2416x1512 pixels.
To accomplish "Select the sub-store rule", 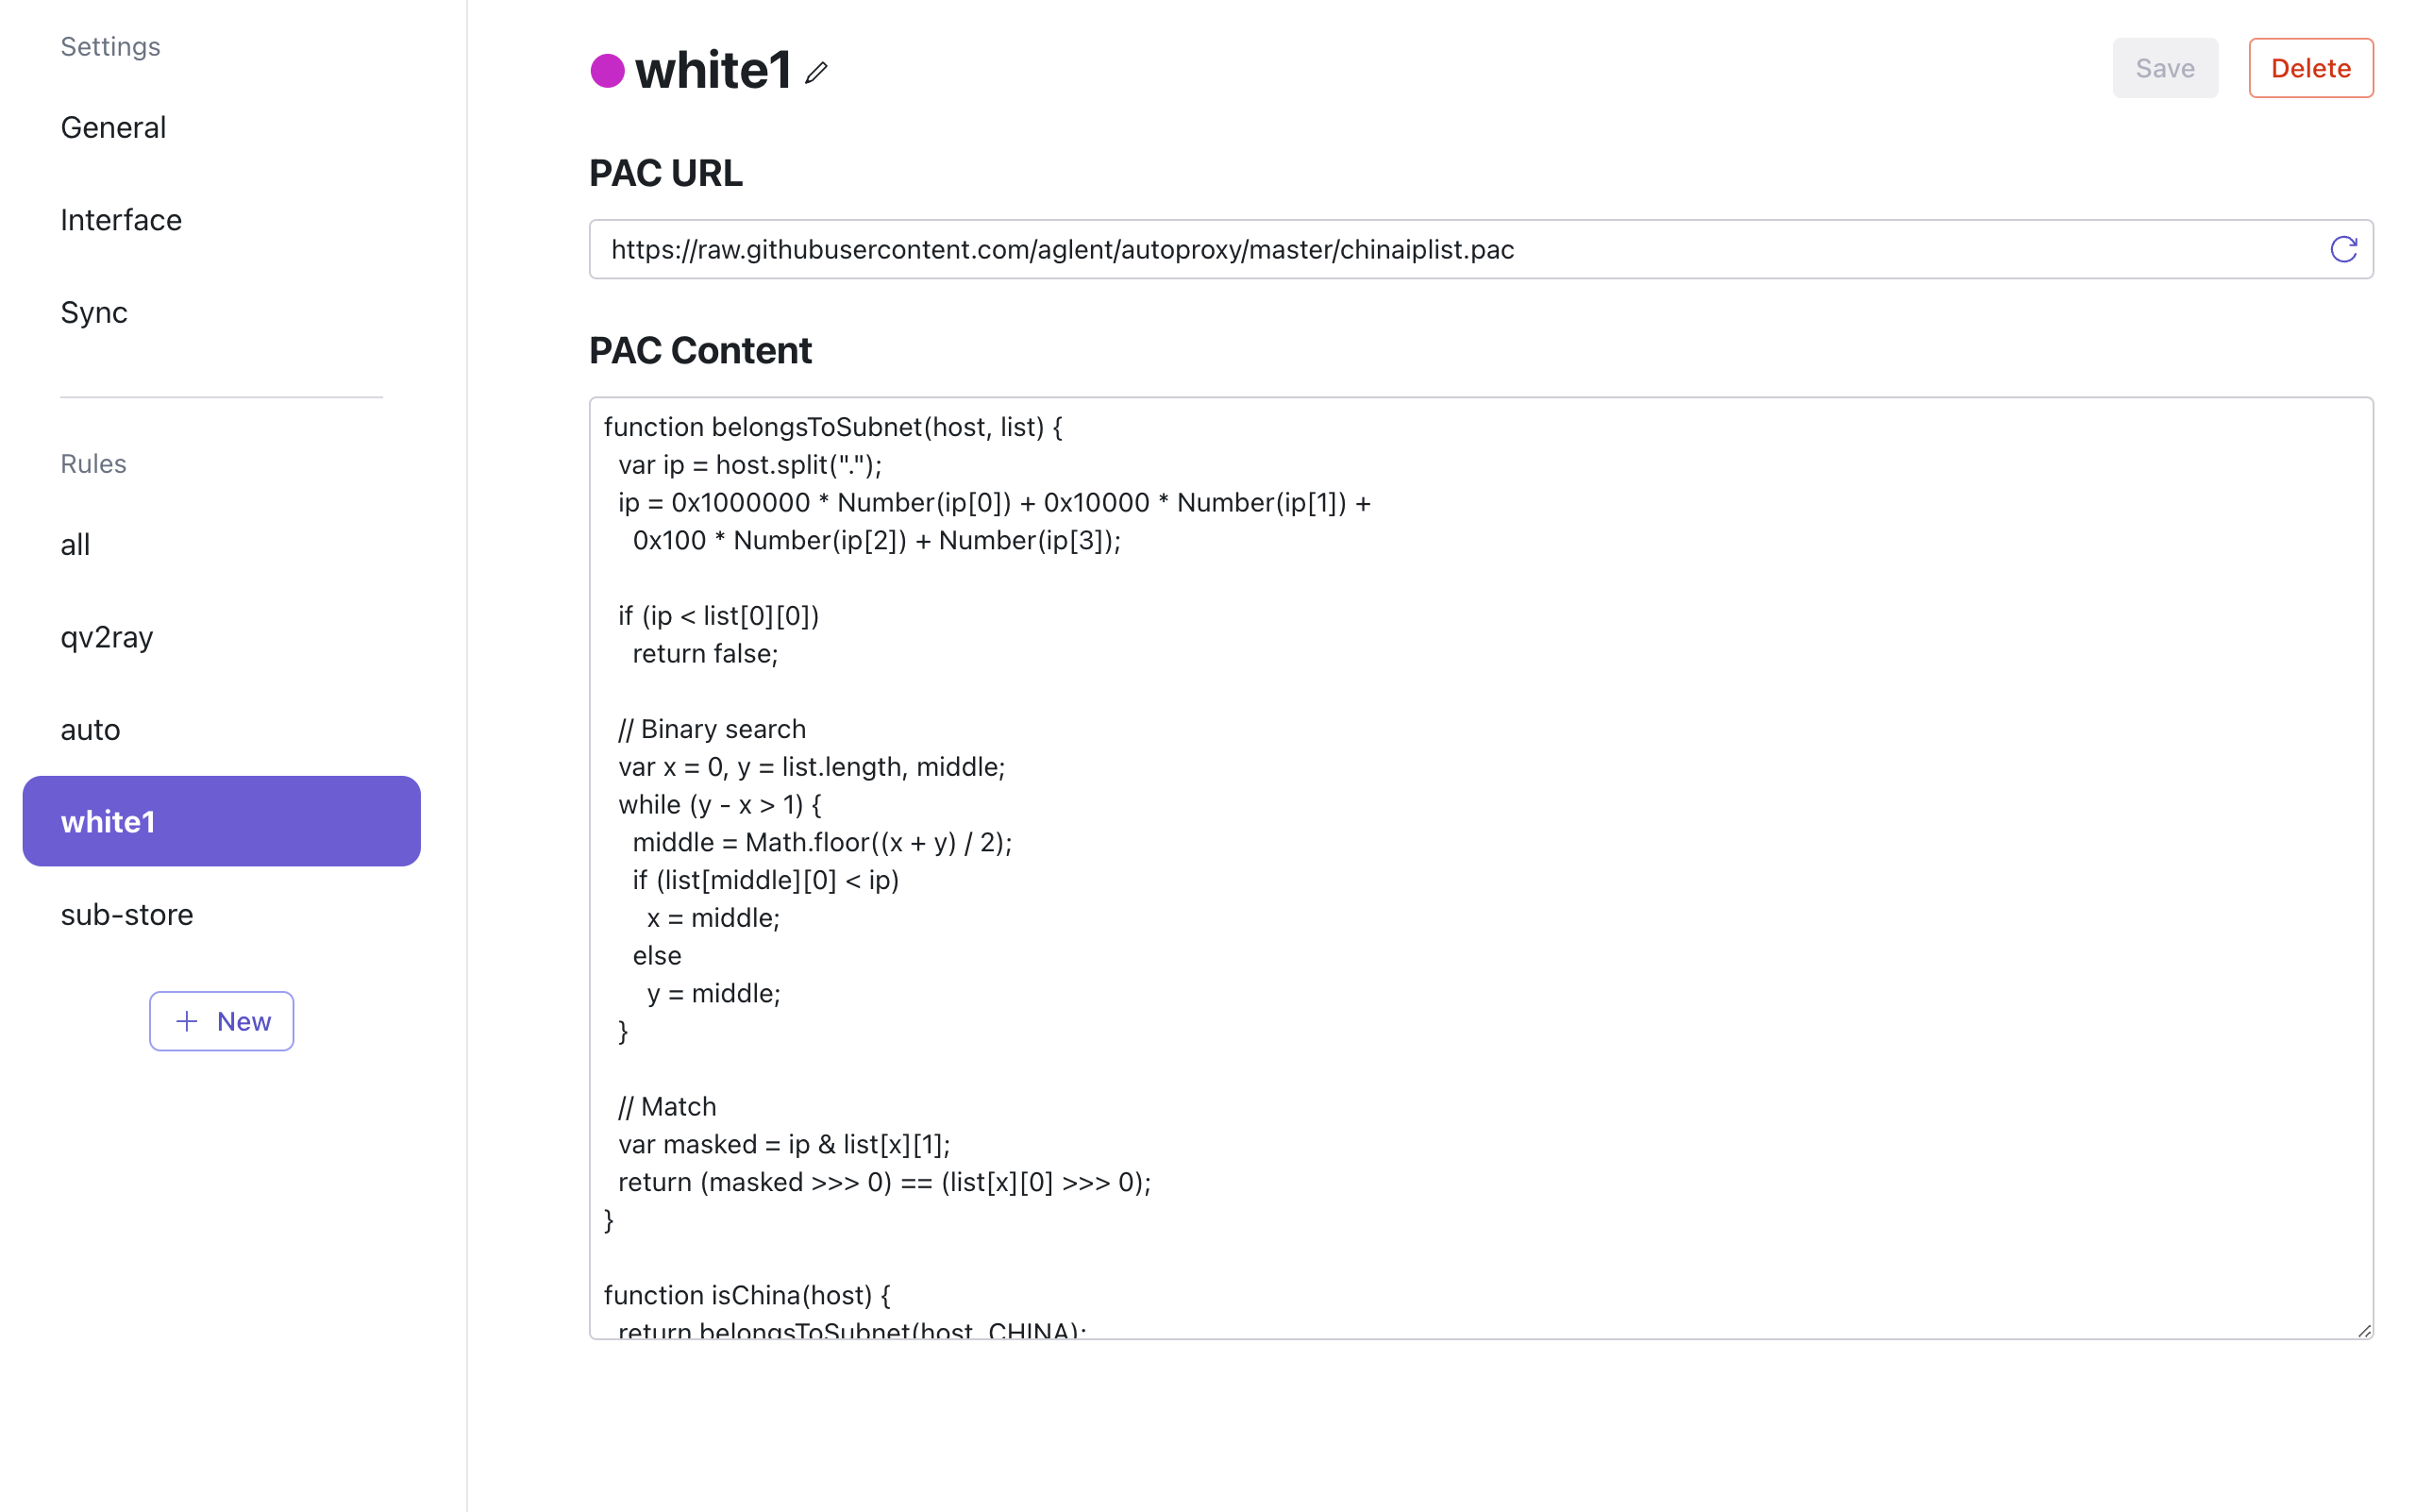I will 126,913.
